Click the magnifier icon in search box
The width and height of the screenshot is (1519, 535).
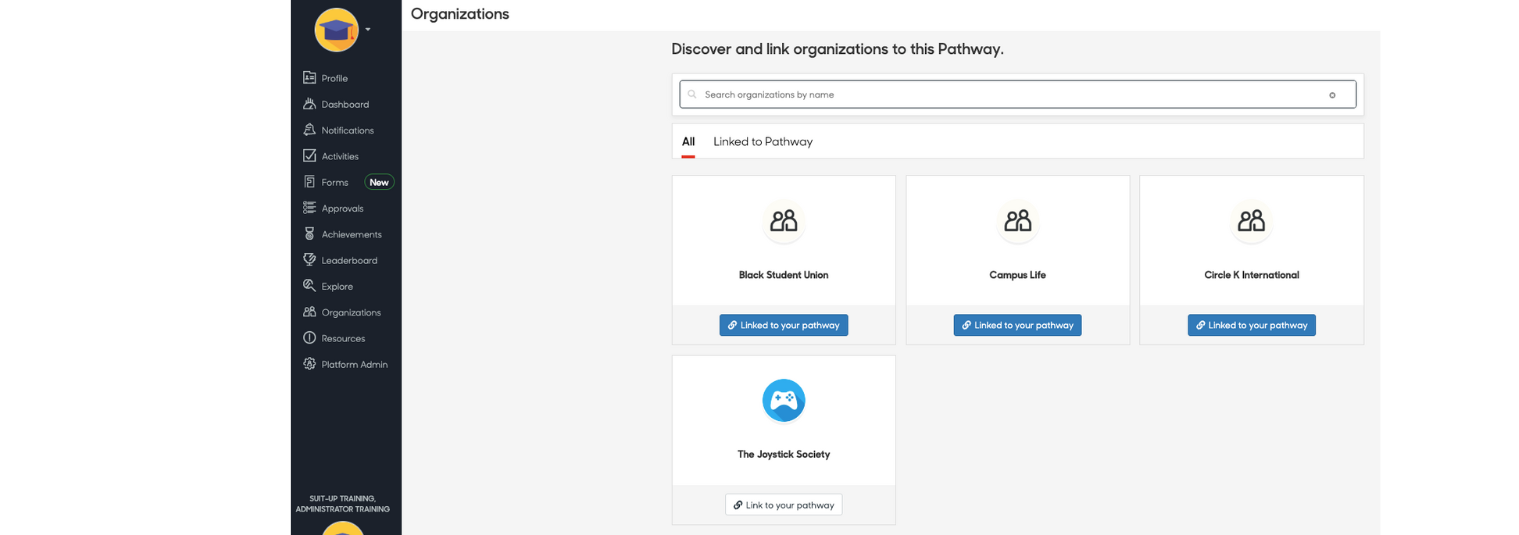click(x=692, y=94)
